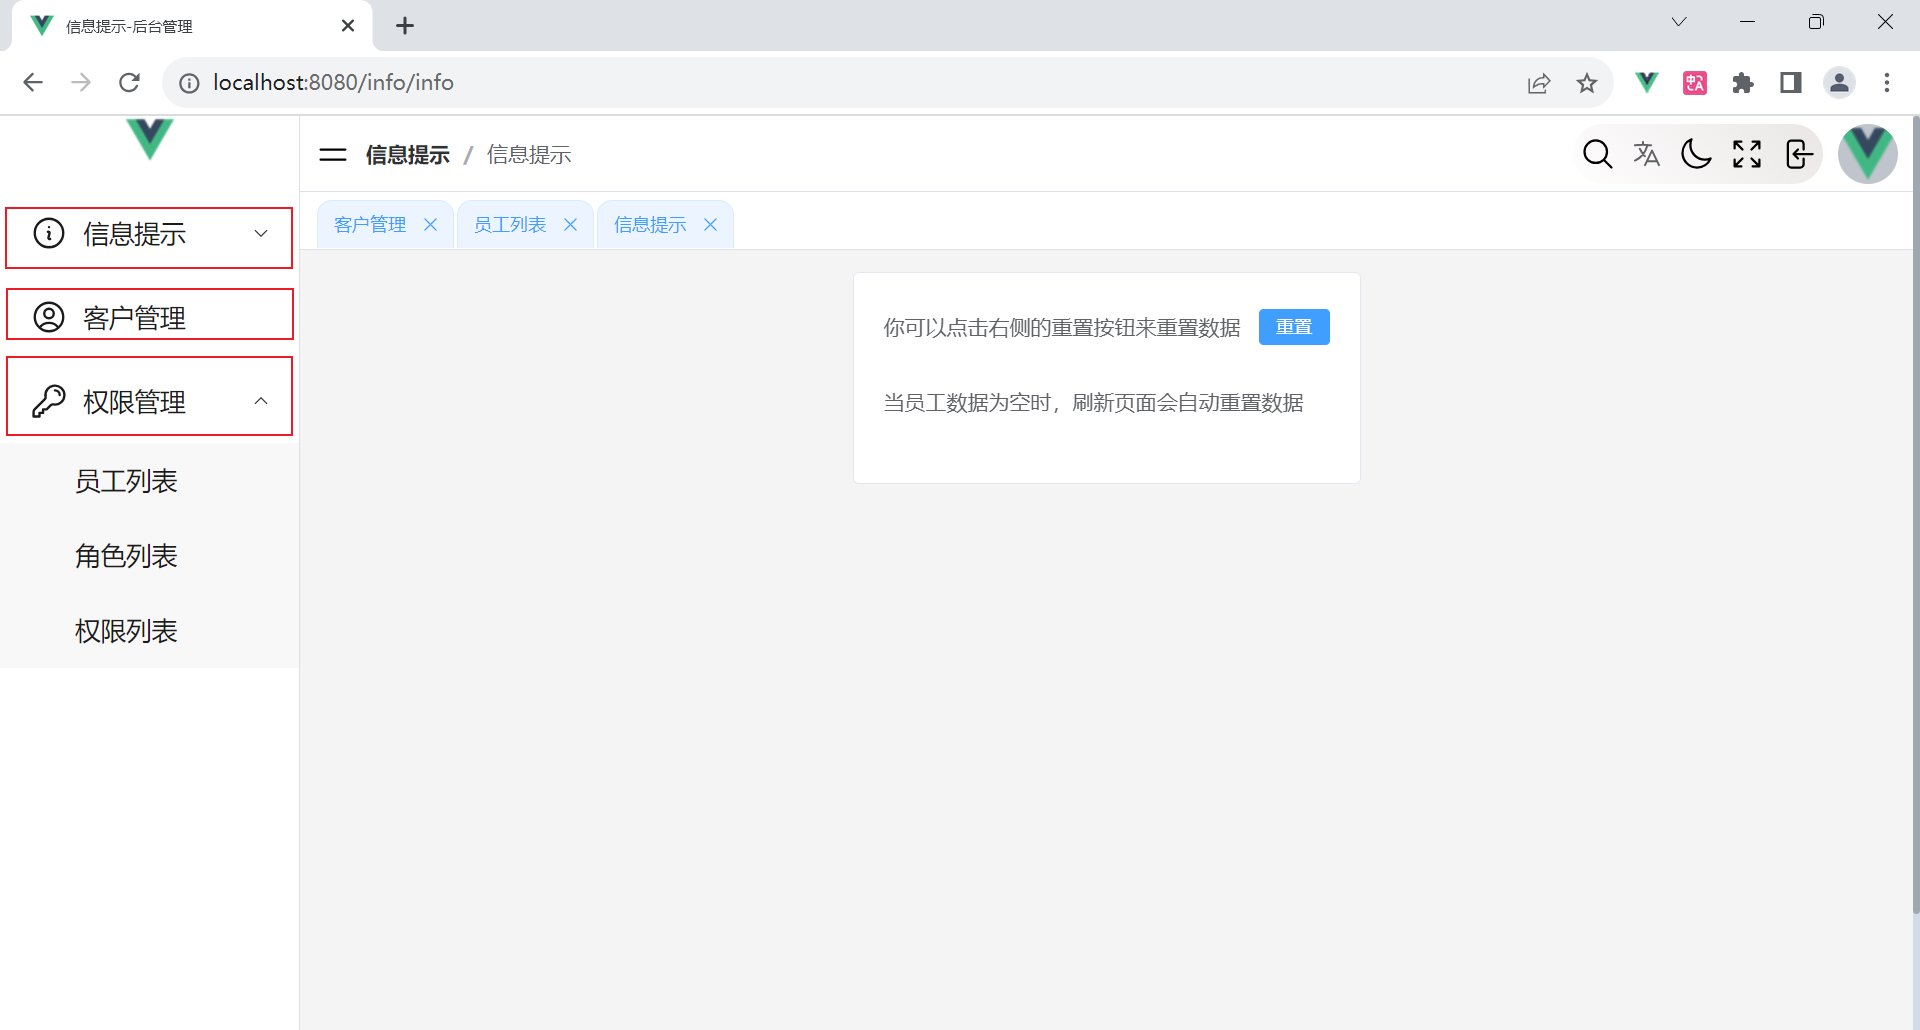Click the user icon beside 客户管理
The image size is (1920, 1030).
49,317
